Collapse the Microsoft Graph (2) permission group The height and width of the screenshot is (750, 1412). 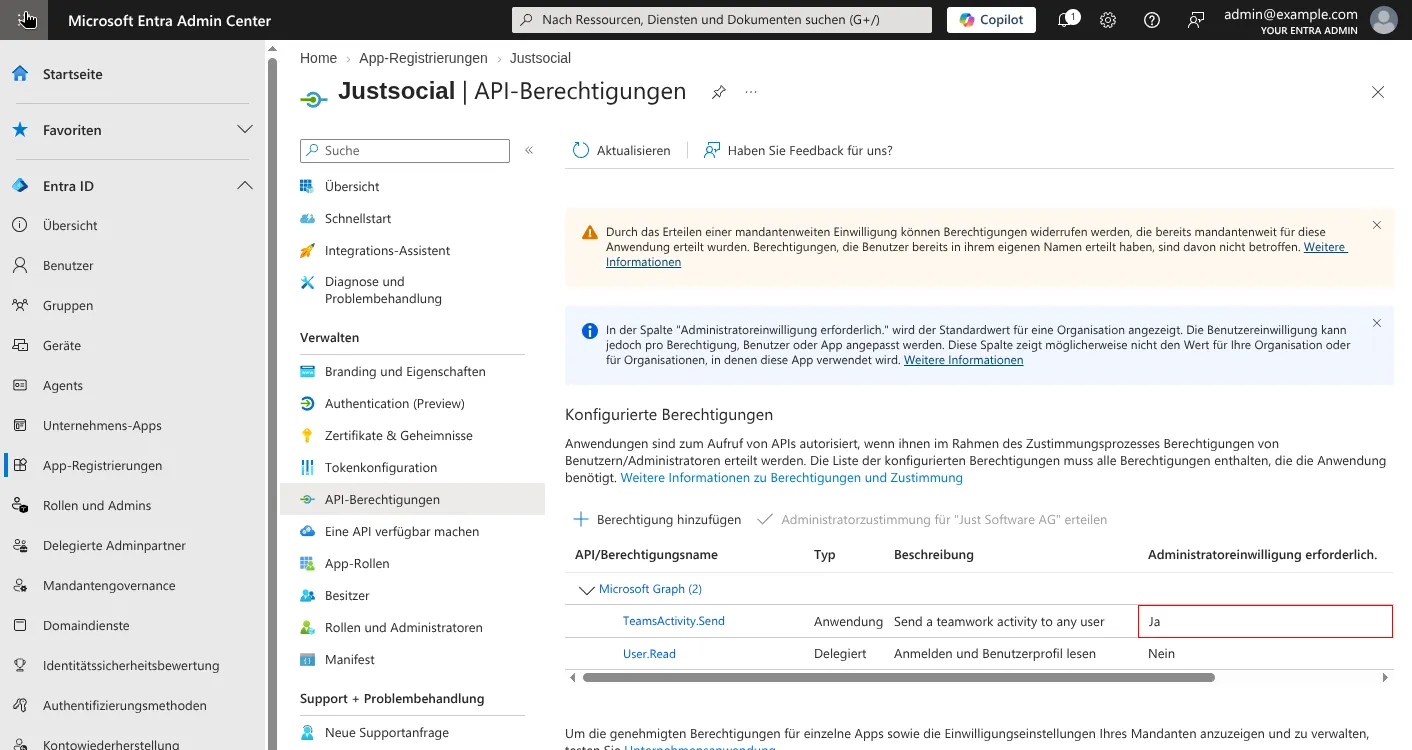[587, 590]
